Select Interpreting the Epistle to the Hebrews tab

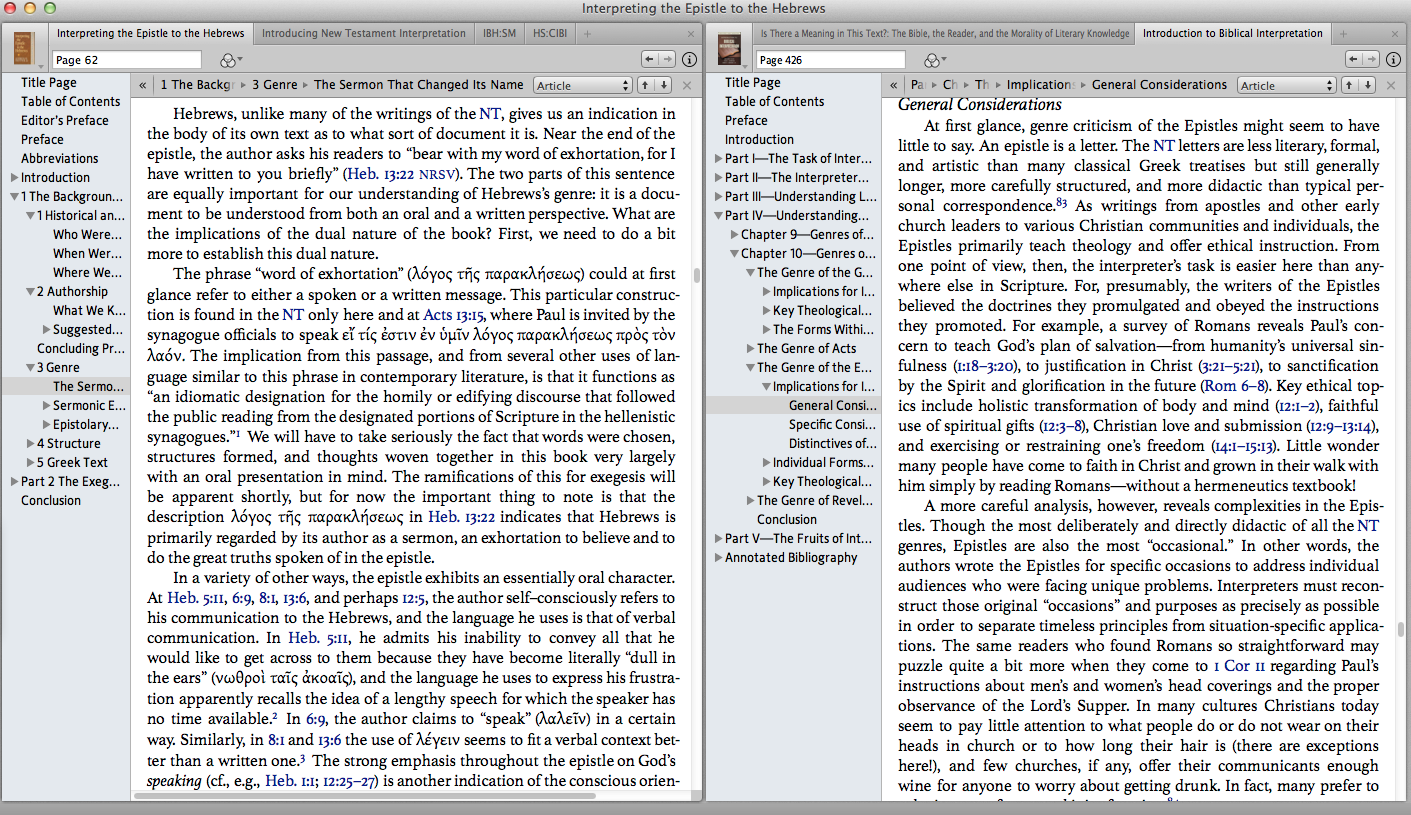click(x=151, y=34)
